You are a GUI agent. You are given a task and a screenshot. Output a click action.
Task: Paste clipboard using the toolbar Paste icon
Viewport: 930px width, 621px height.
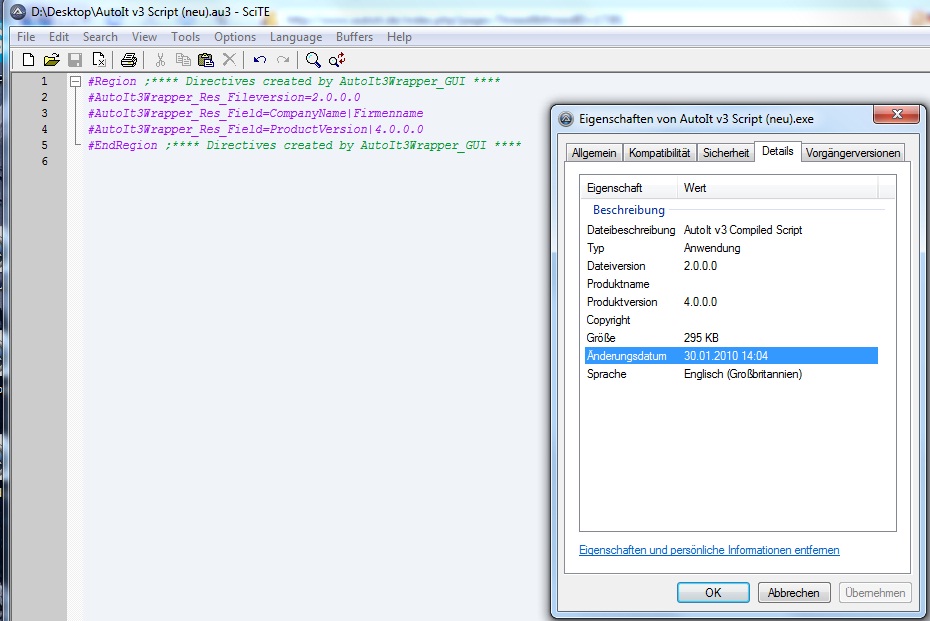pos(206,60)
